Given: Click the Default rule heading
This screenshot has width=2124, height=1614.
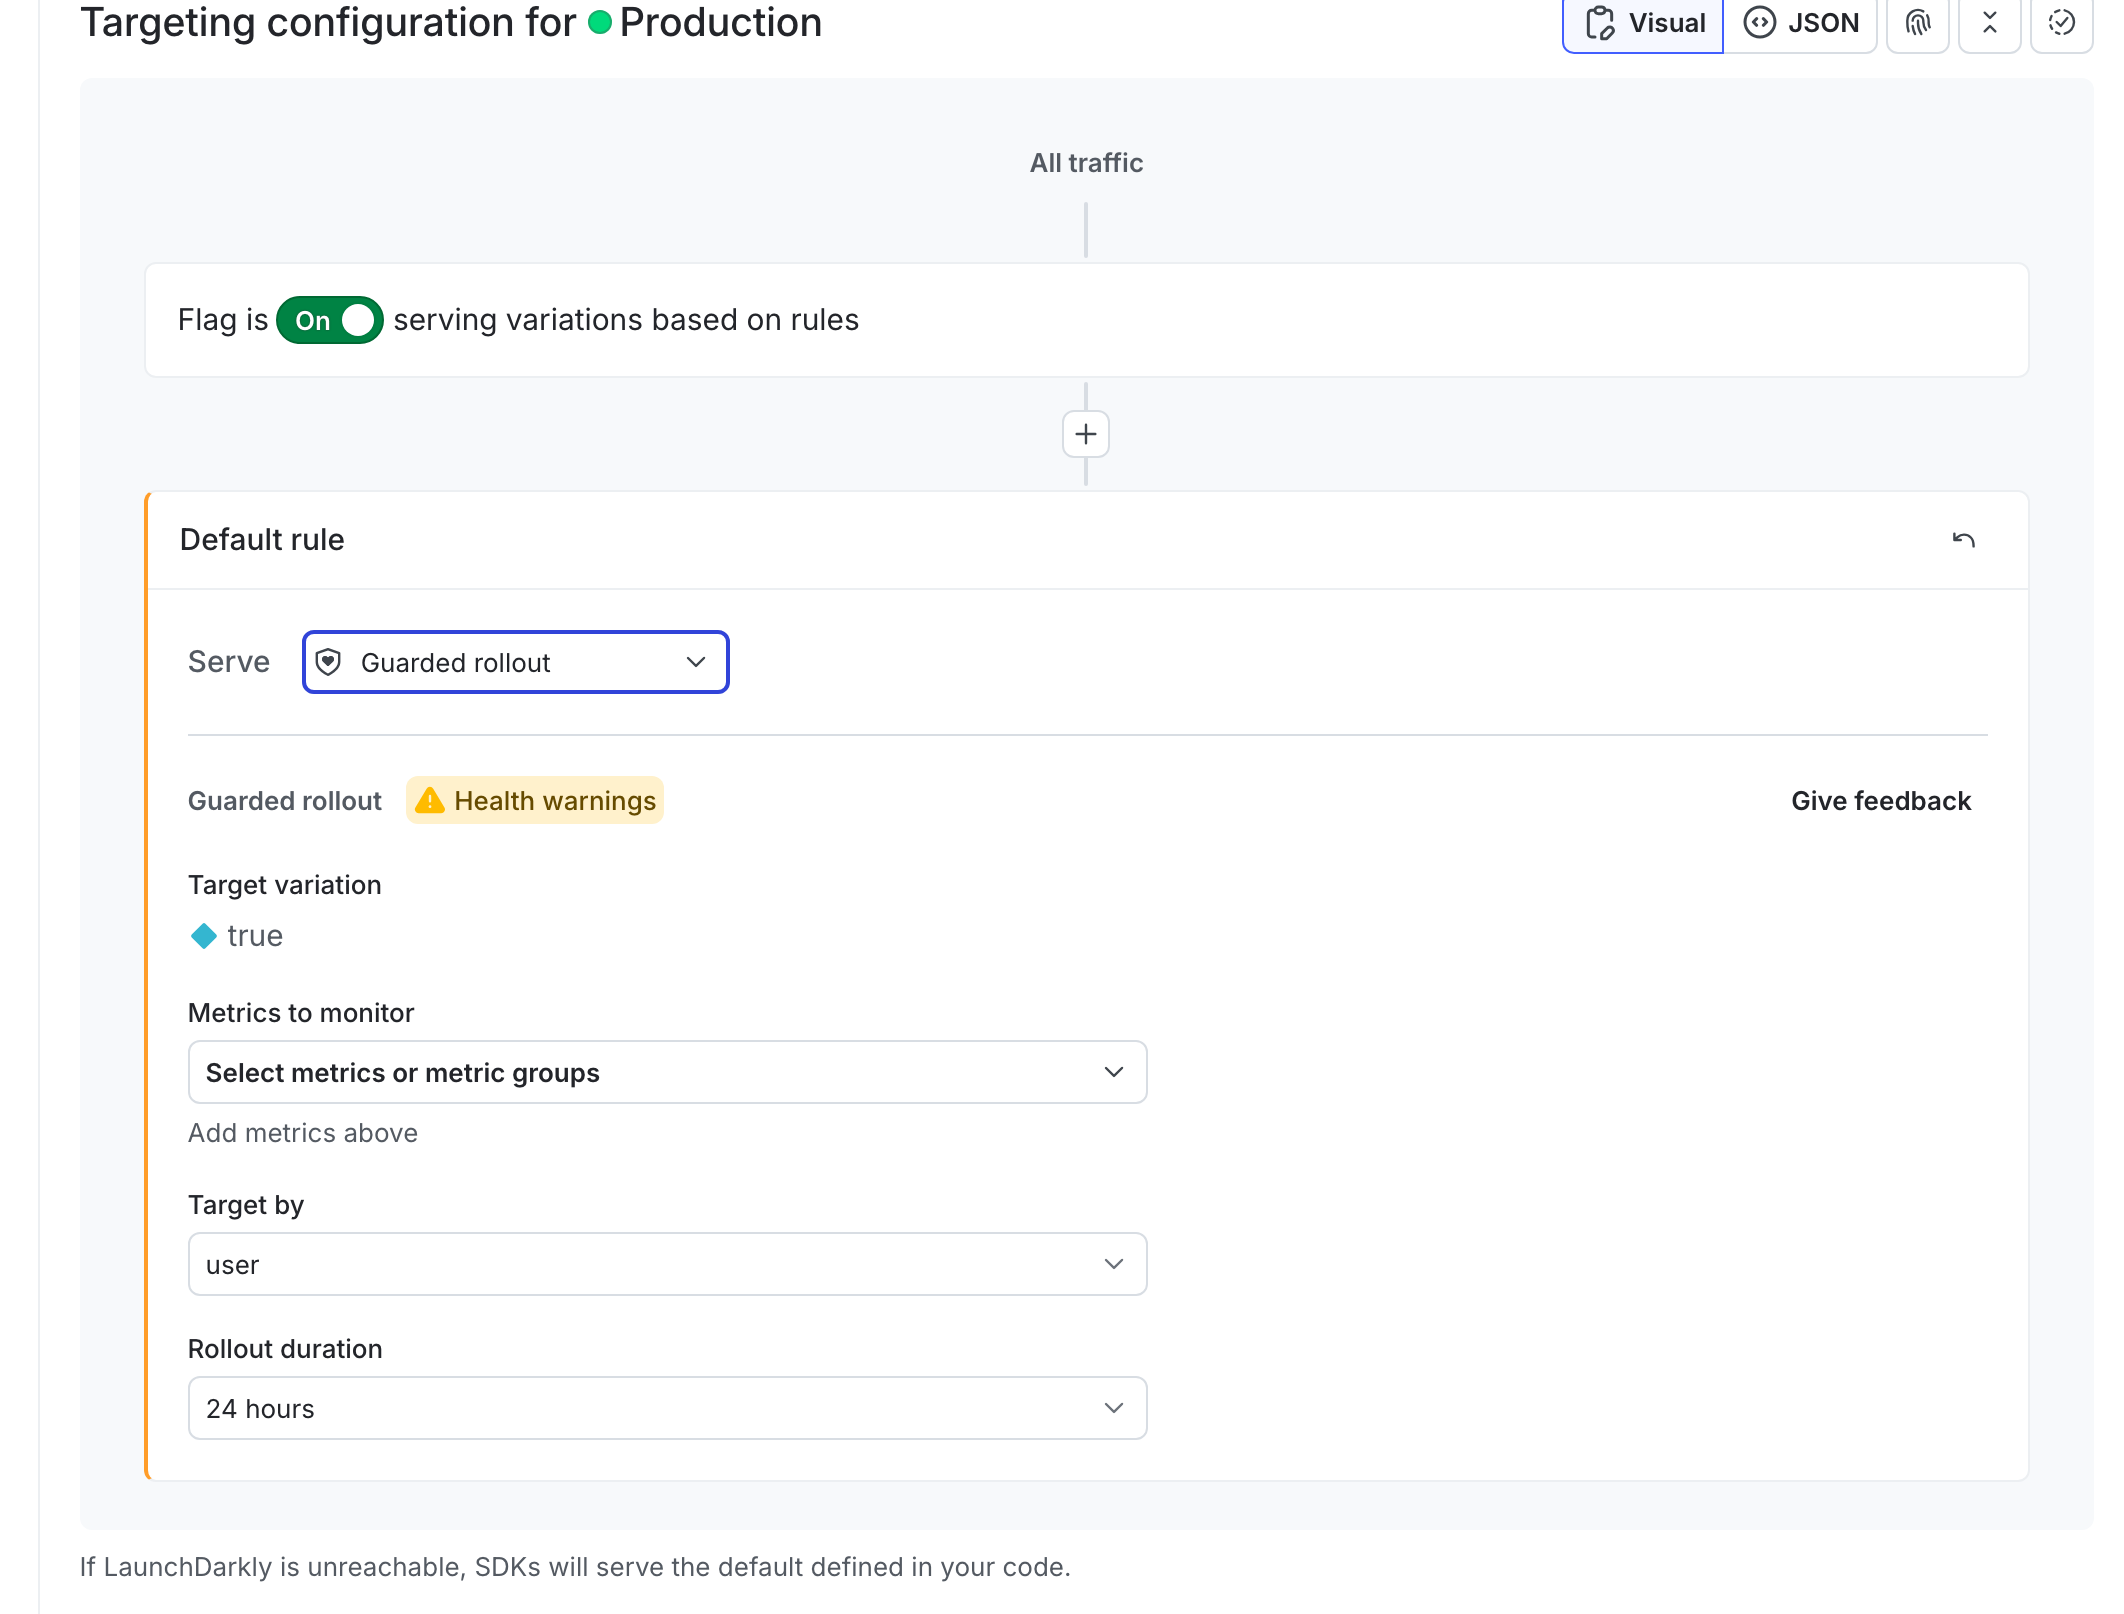Looking at the screenshot, I should (x=262, y=540).
